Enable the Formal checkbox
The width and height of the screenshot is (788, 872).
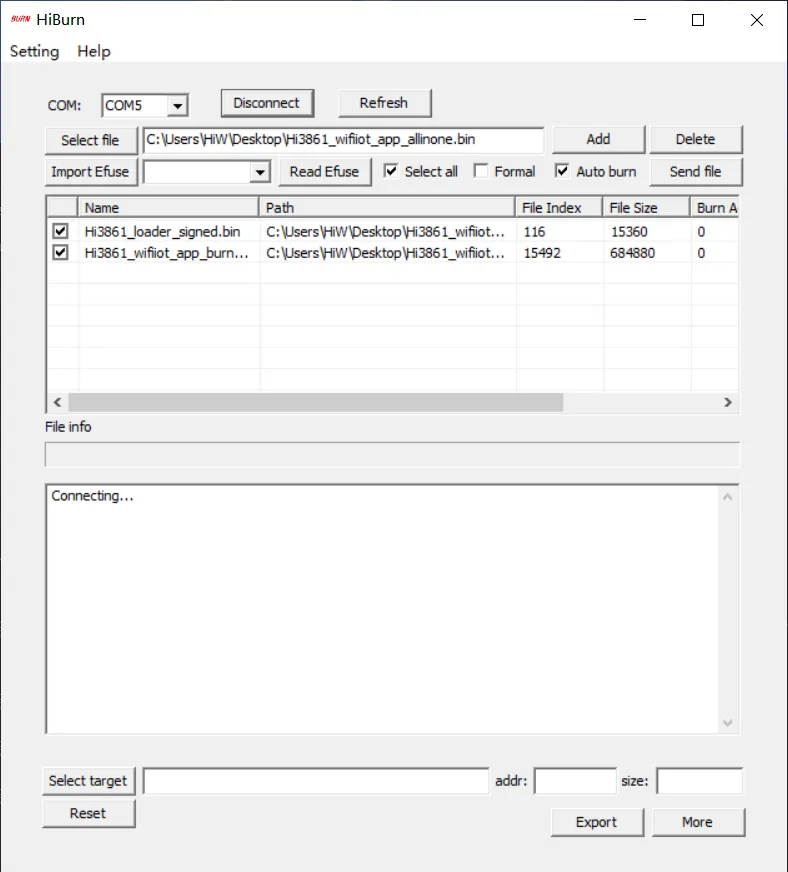(481, 171)
